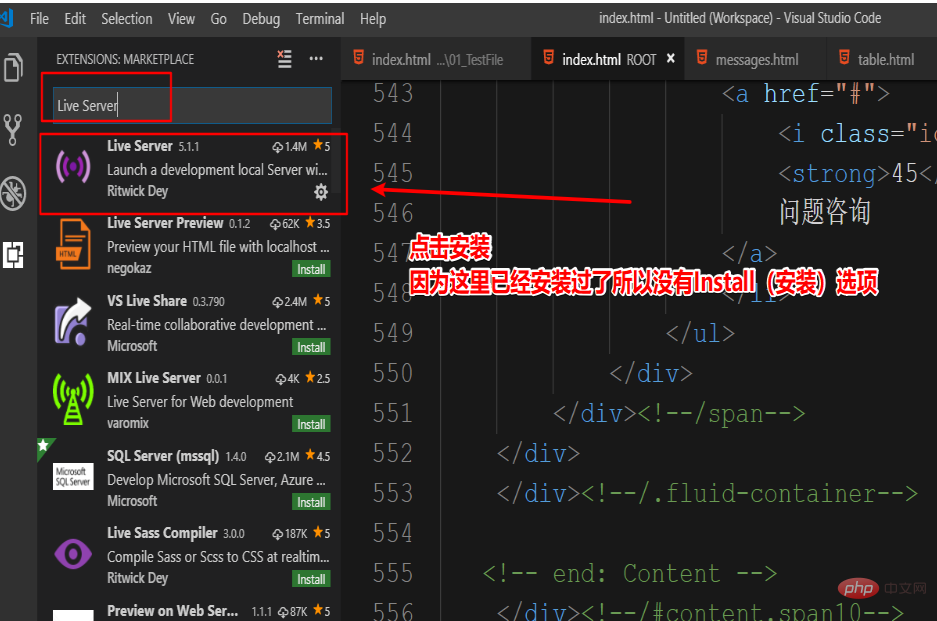This screenshot has height=621, width=937.
Task: Click the VS Code logo in title bar
Action: point(7,19)
